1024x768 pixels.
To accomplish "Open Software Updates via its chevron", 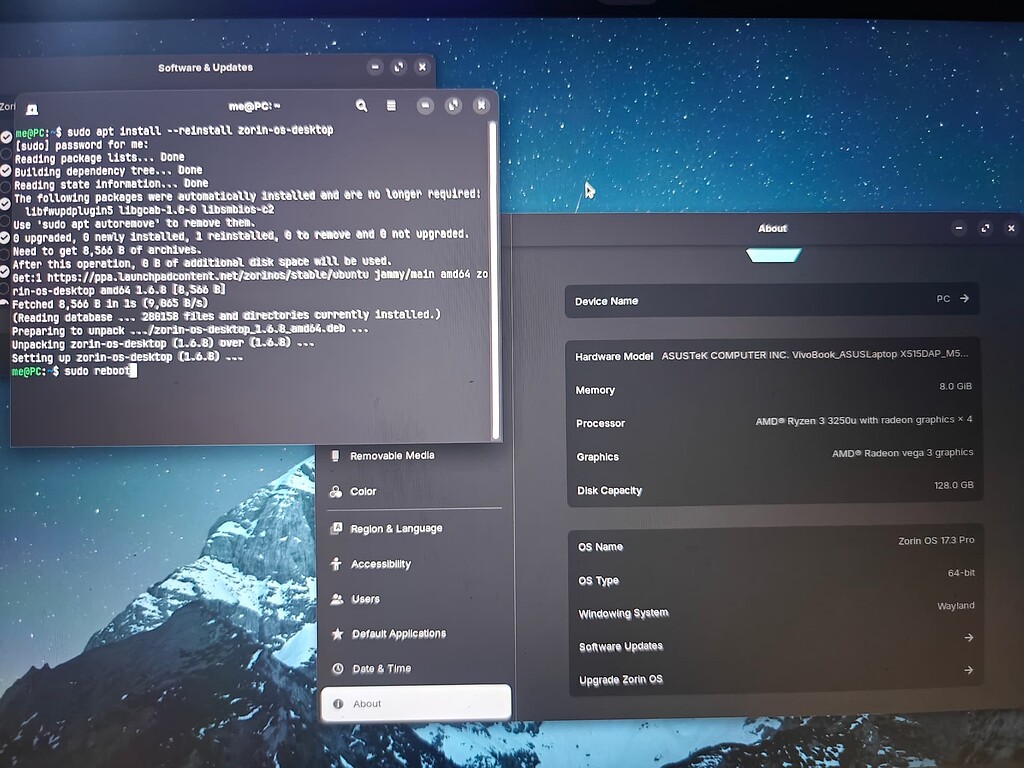I will click(966, 637).
